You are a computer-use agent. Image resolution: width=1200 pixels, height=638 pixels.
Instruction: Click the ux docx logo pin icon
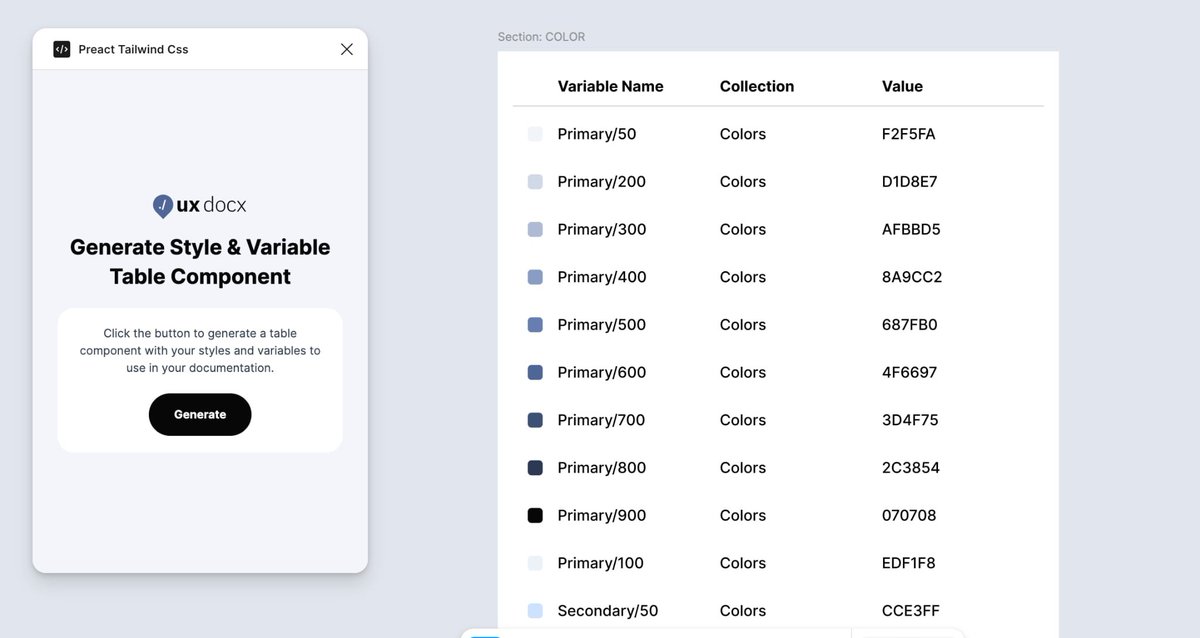pyautogui.click(x=162, y=206)
